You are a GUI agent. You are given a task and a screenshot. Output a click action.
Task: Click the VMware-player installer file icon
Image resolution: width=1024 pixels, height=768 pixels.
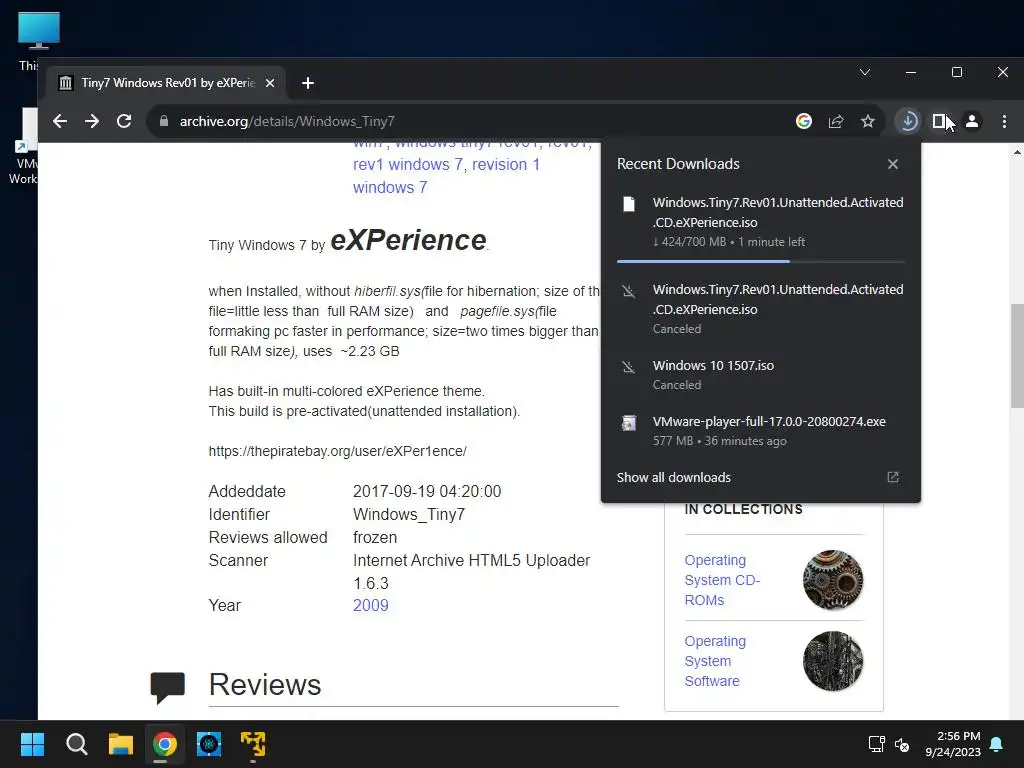[x=628, y=423]
